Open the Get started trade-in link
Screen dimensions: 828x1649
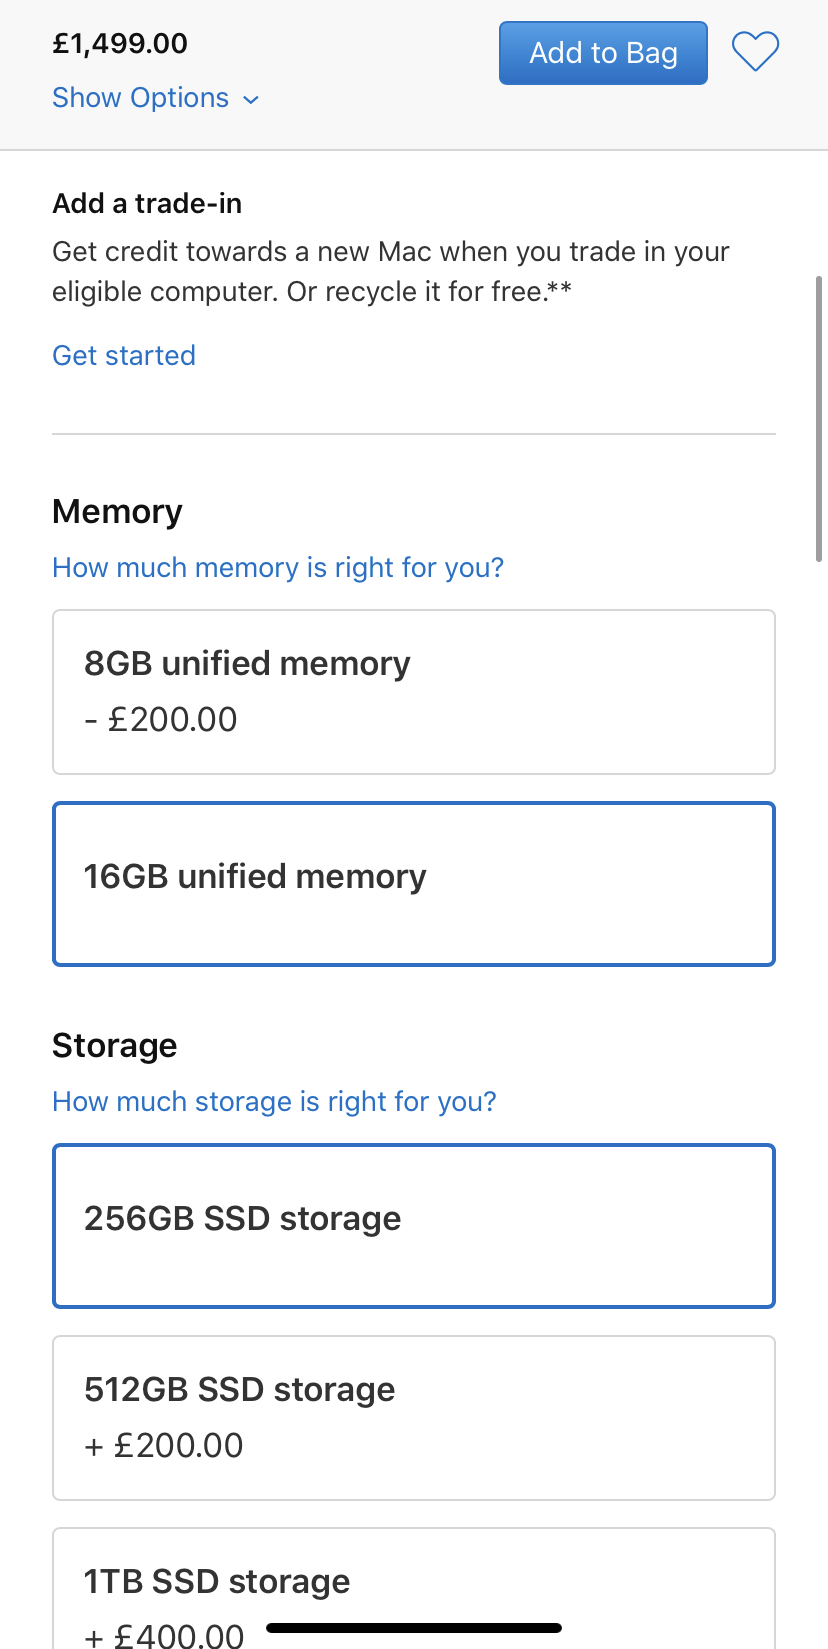(124, 356)
